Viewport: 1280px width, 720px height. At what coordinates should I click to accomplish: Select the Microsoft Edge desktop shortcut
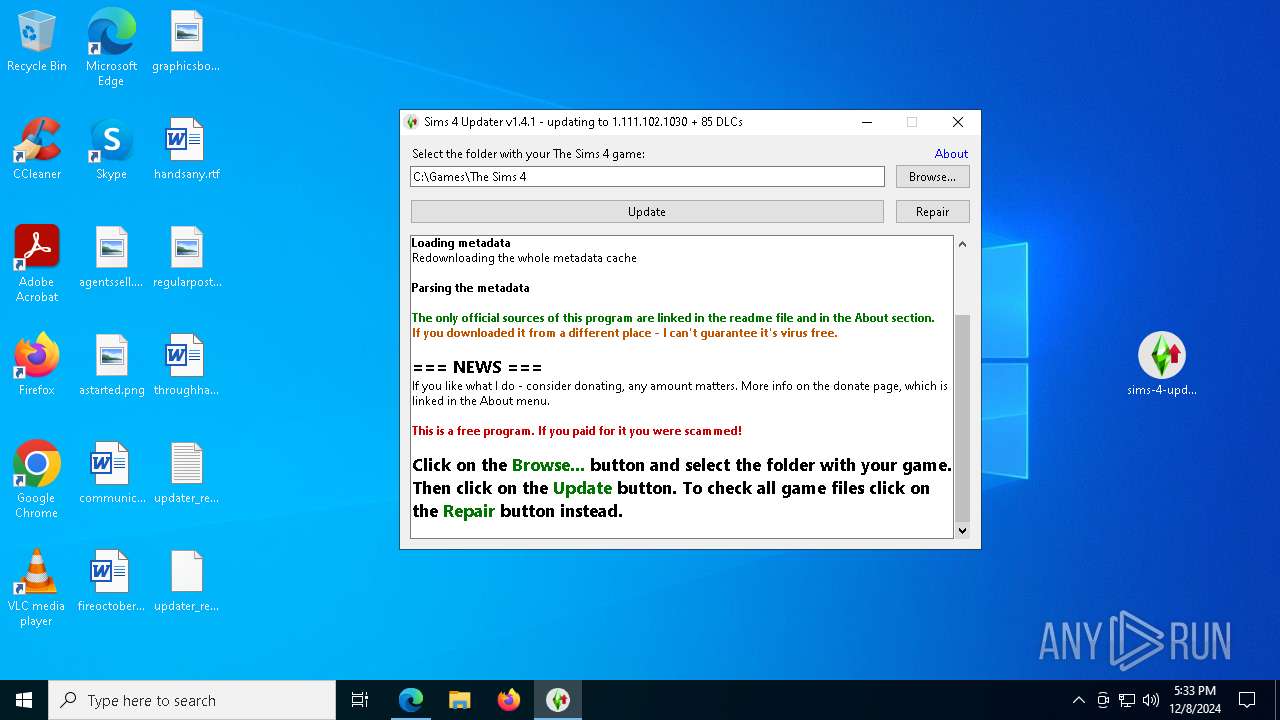tap(111, 48)
